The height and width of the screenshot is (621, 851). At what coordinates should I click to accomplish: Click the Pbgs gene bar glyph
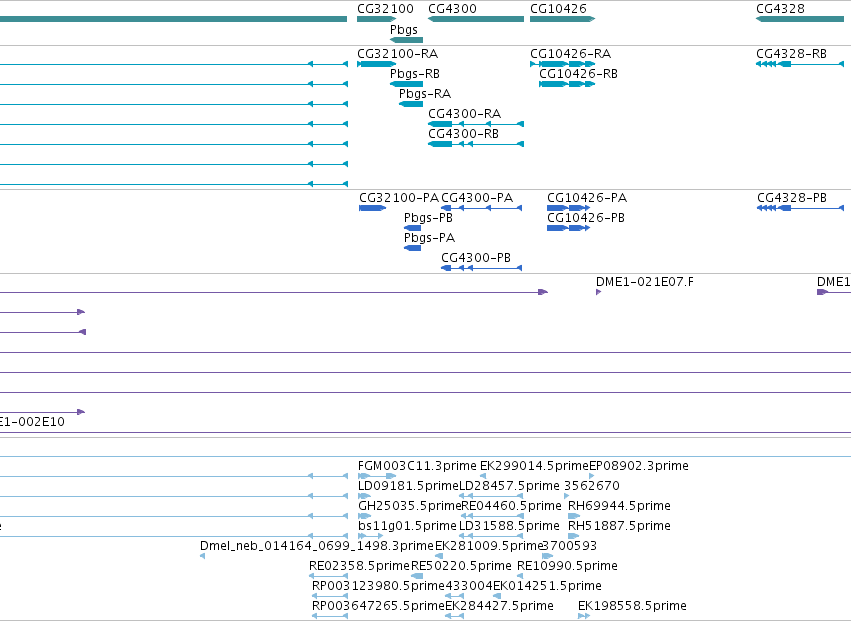point(406,40)
